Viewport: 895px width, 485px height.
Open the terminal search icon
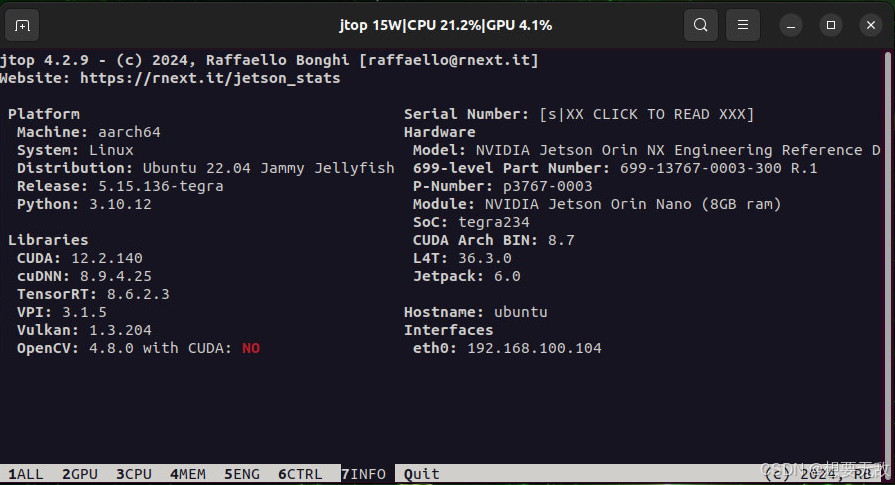pos(701,25)
